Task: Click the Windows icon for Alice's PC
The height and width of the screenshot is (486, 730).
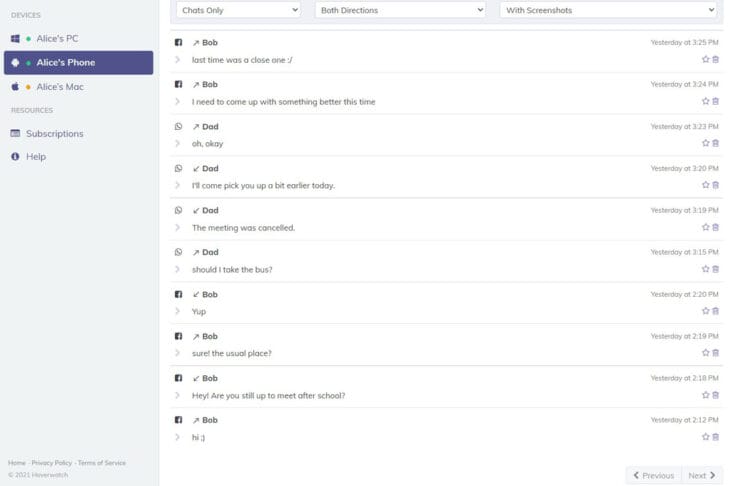Action: (x=15, y=39)
